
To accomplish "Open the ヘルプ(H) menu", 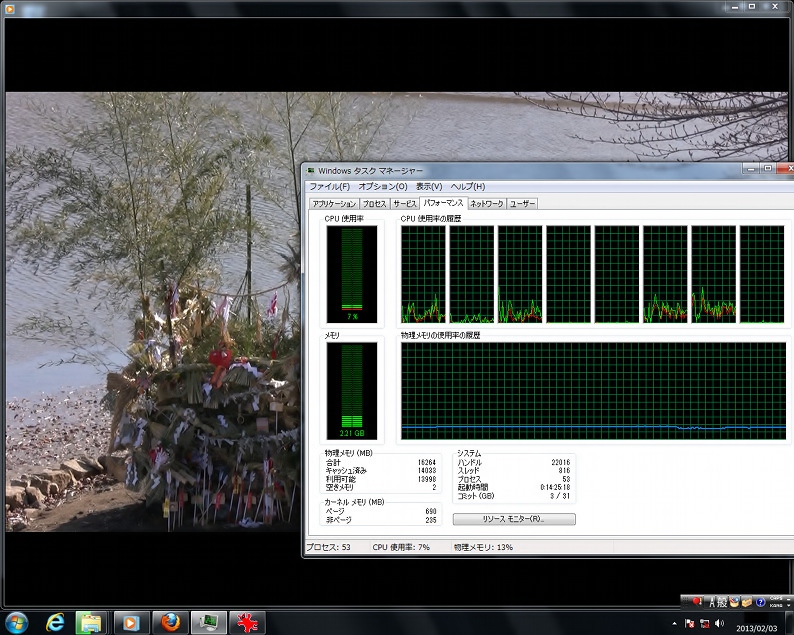I will 467,186.
